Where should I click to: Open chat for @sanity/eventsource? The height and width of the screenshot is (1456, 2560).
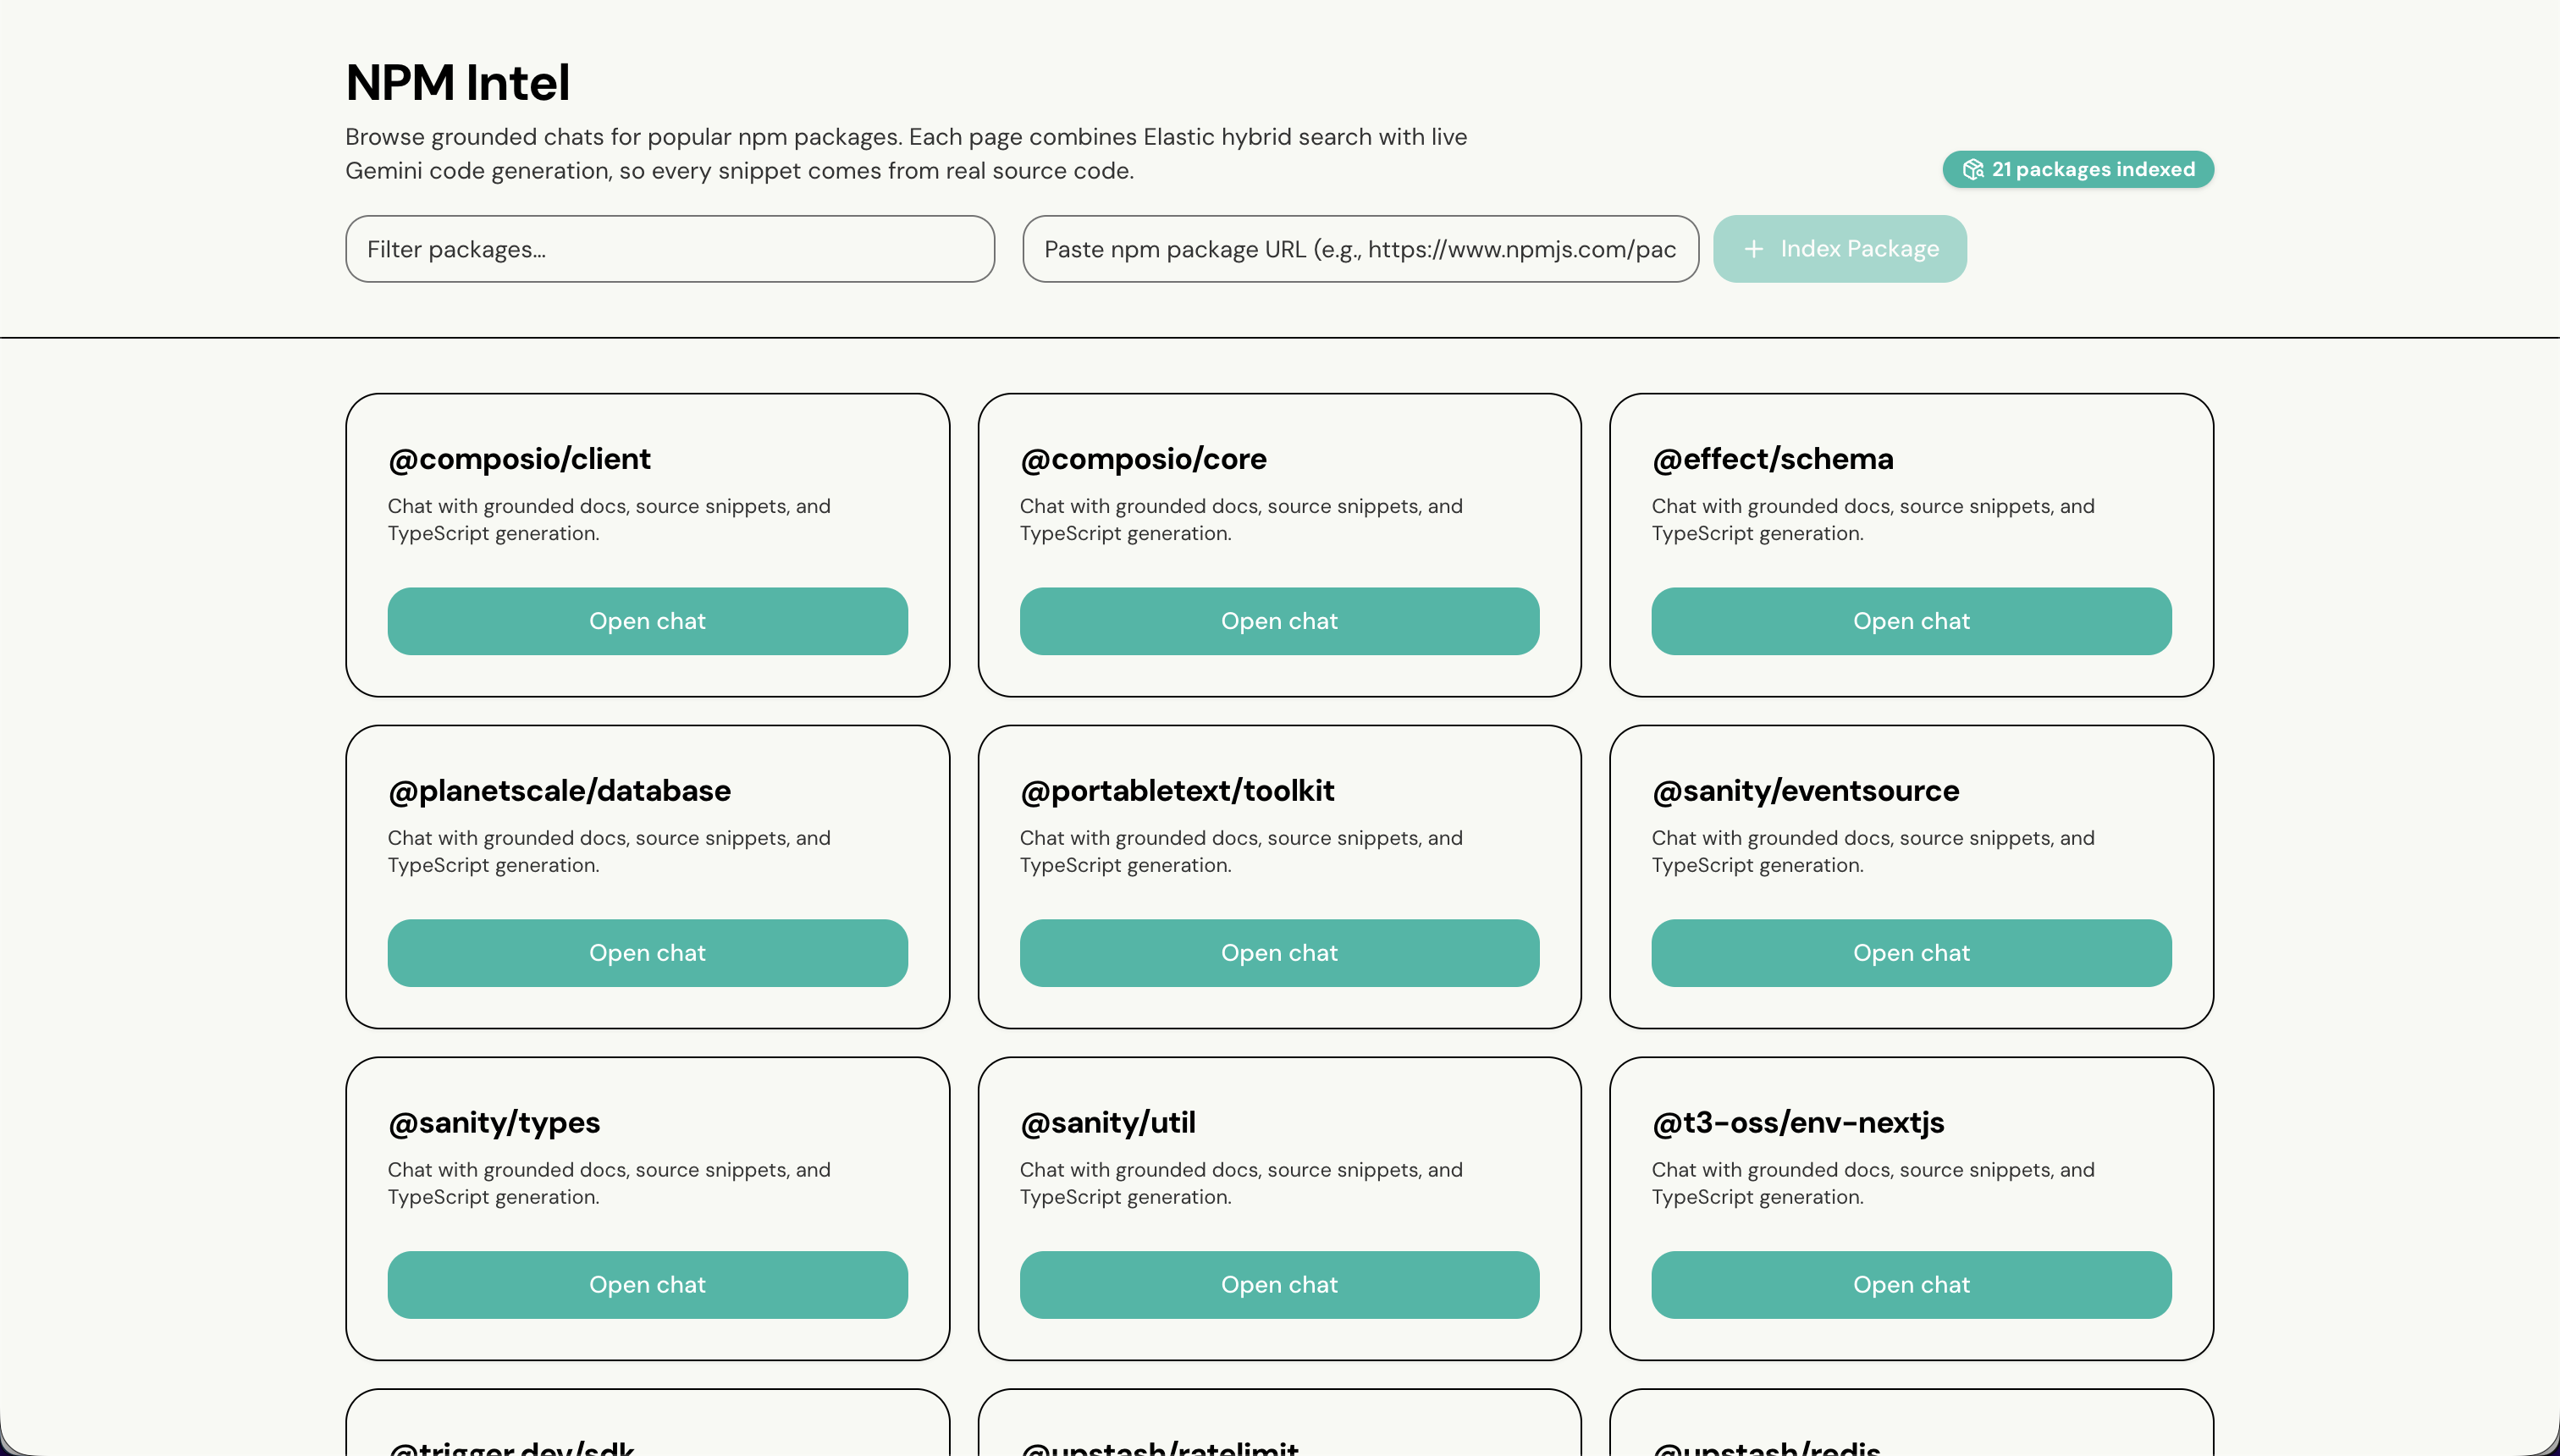(x=1911, y=953)
